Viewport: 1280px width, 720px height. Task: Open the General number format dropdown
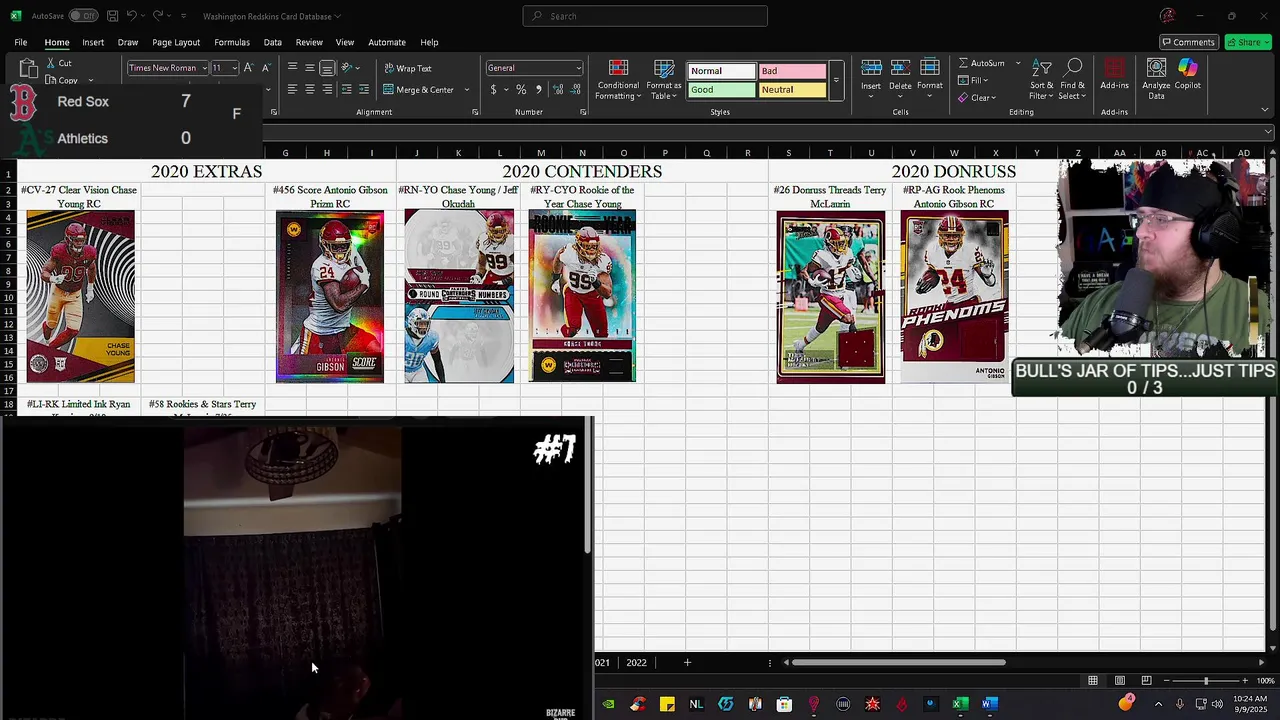coord(578,68)
